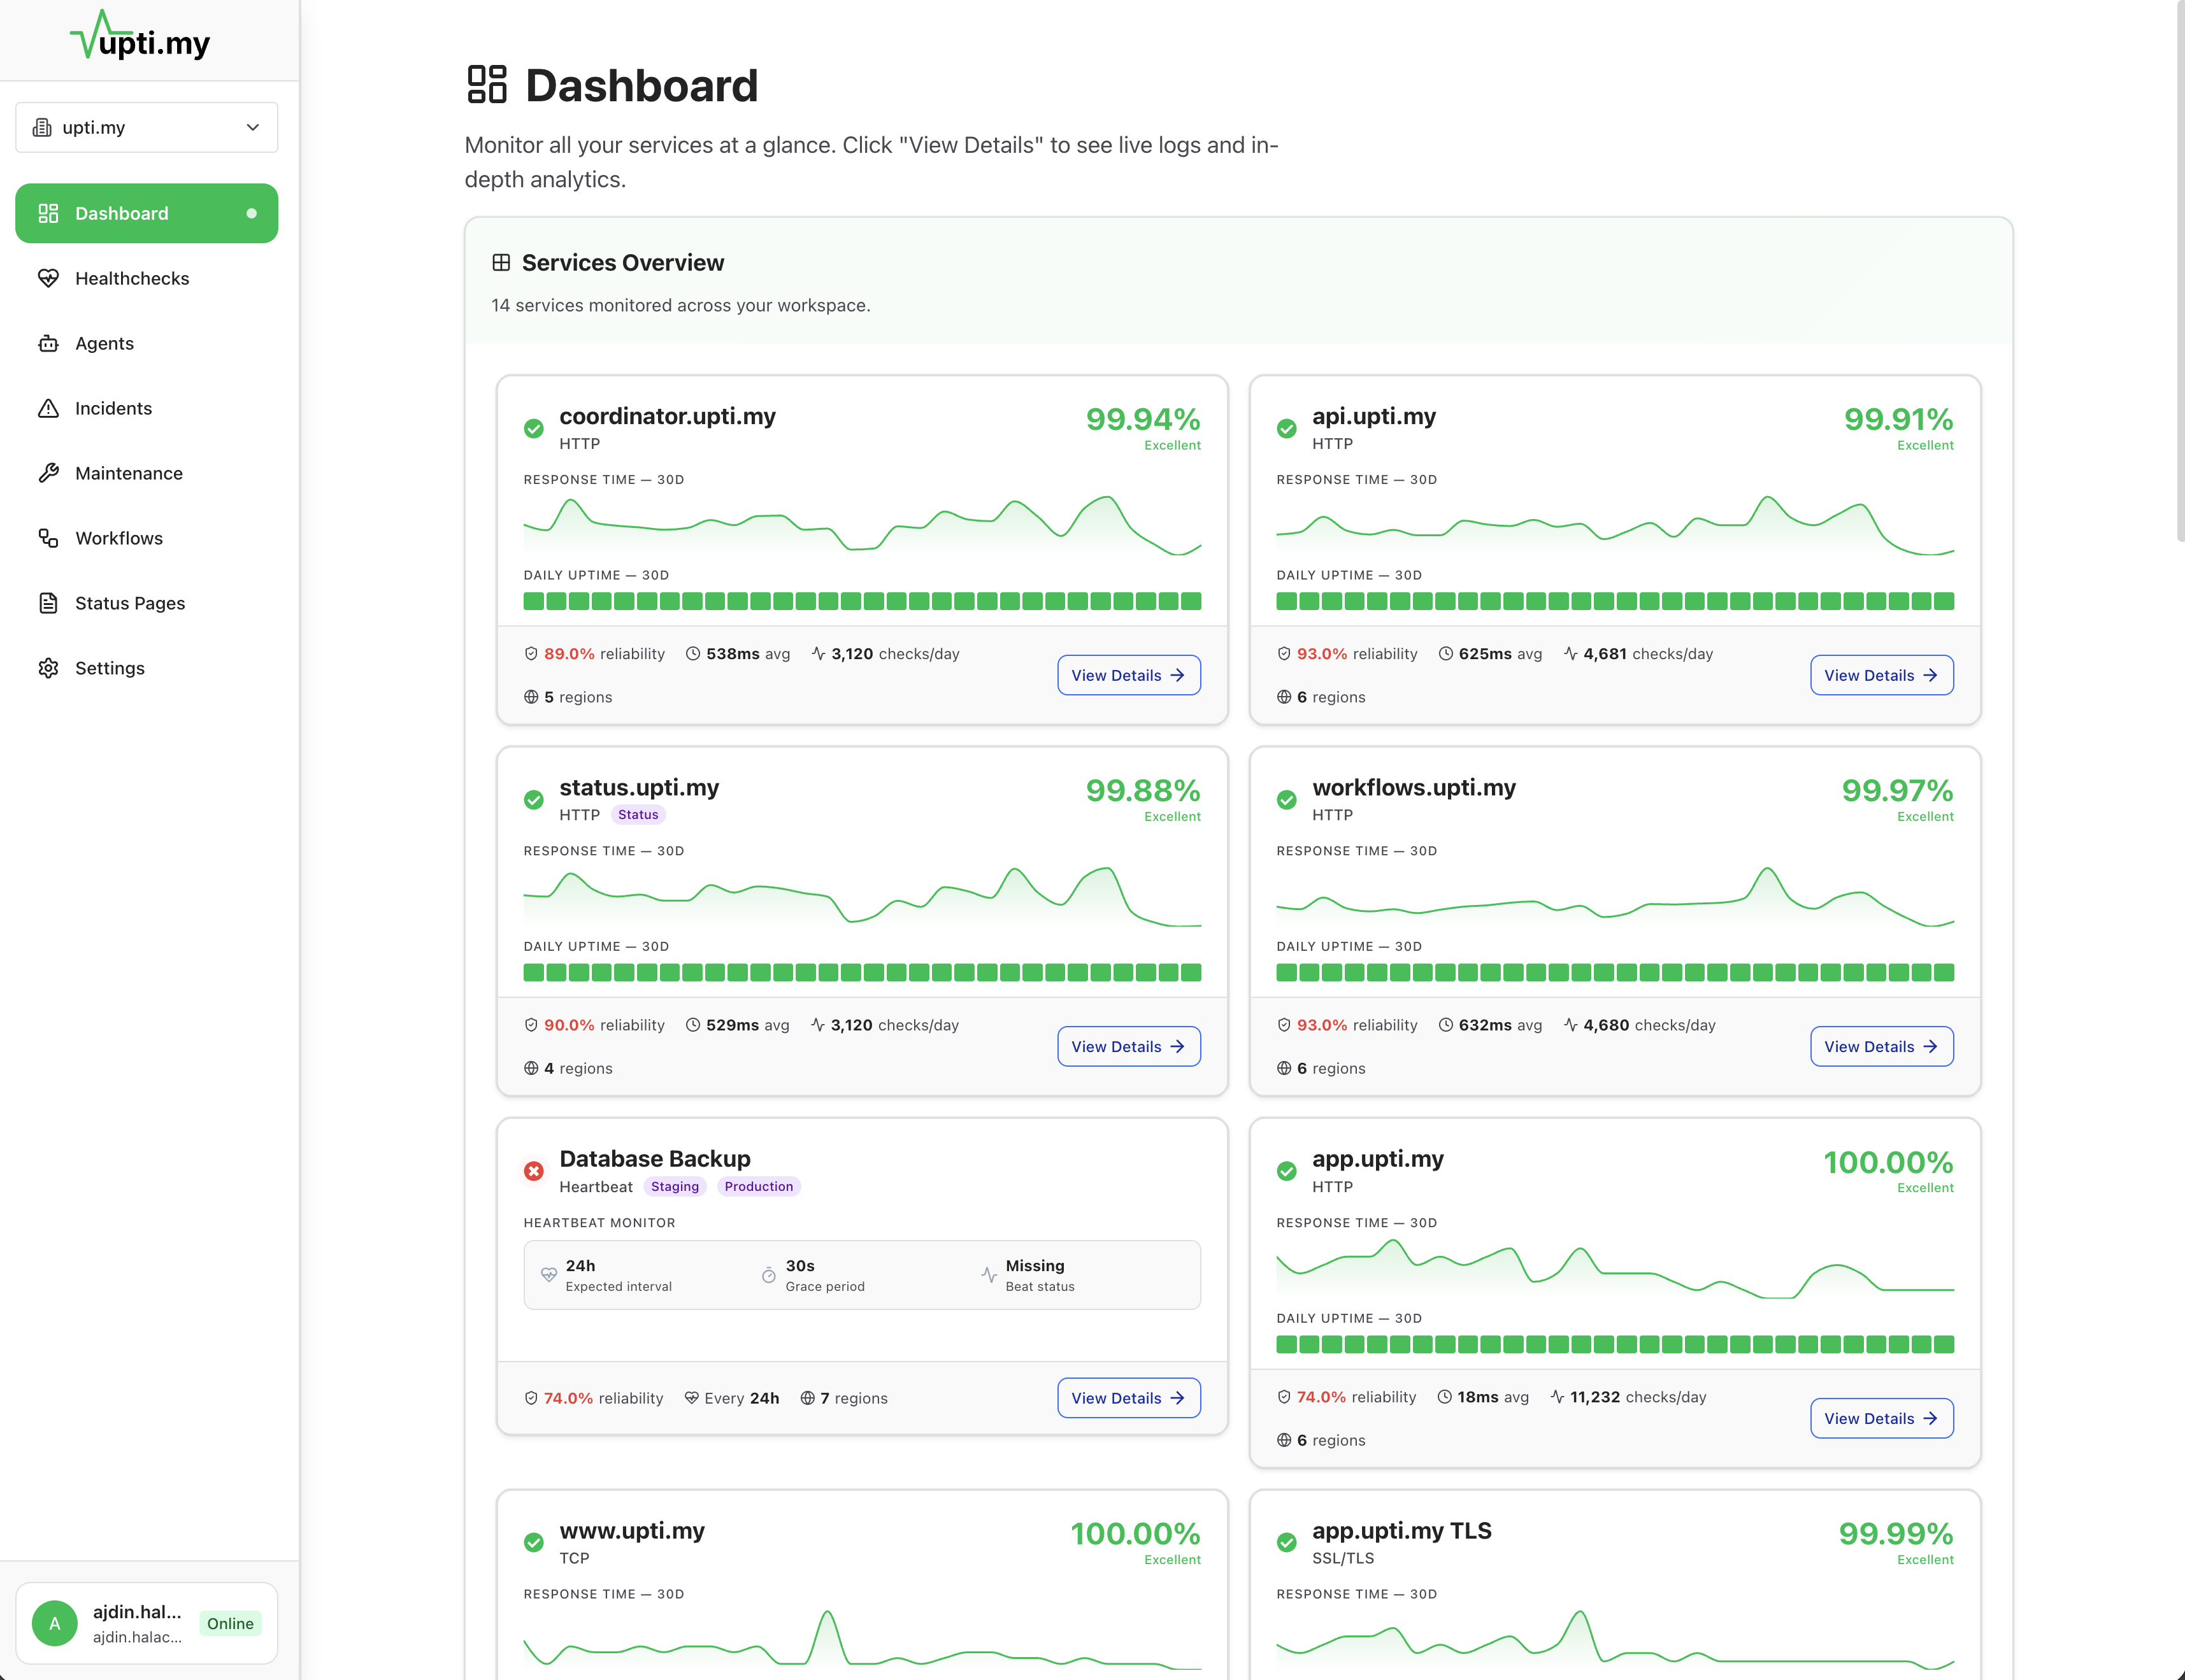The height and width of the screenshot is (1680, 2185).
Task: Click the Status tag on status.upti.my
Action: coord(638,815)
